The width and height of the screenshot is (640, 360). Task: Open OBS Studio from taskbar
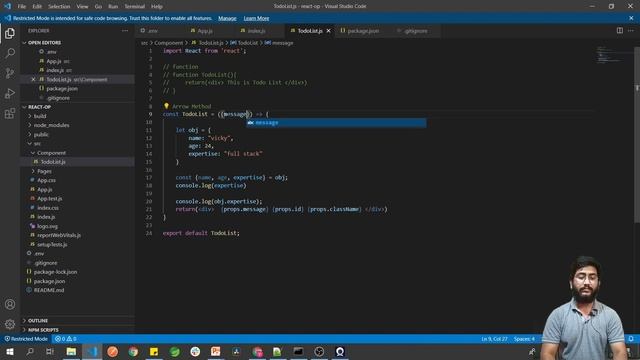coord(319,351)
